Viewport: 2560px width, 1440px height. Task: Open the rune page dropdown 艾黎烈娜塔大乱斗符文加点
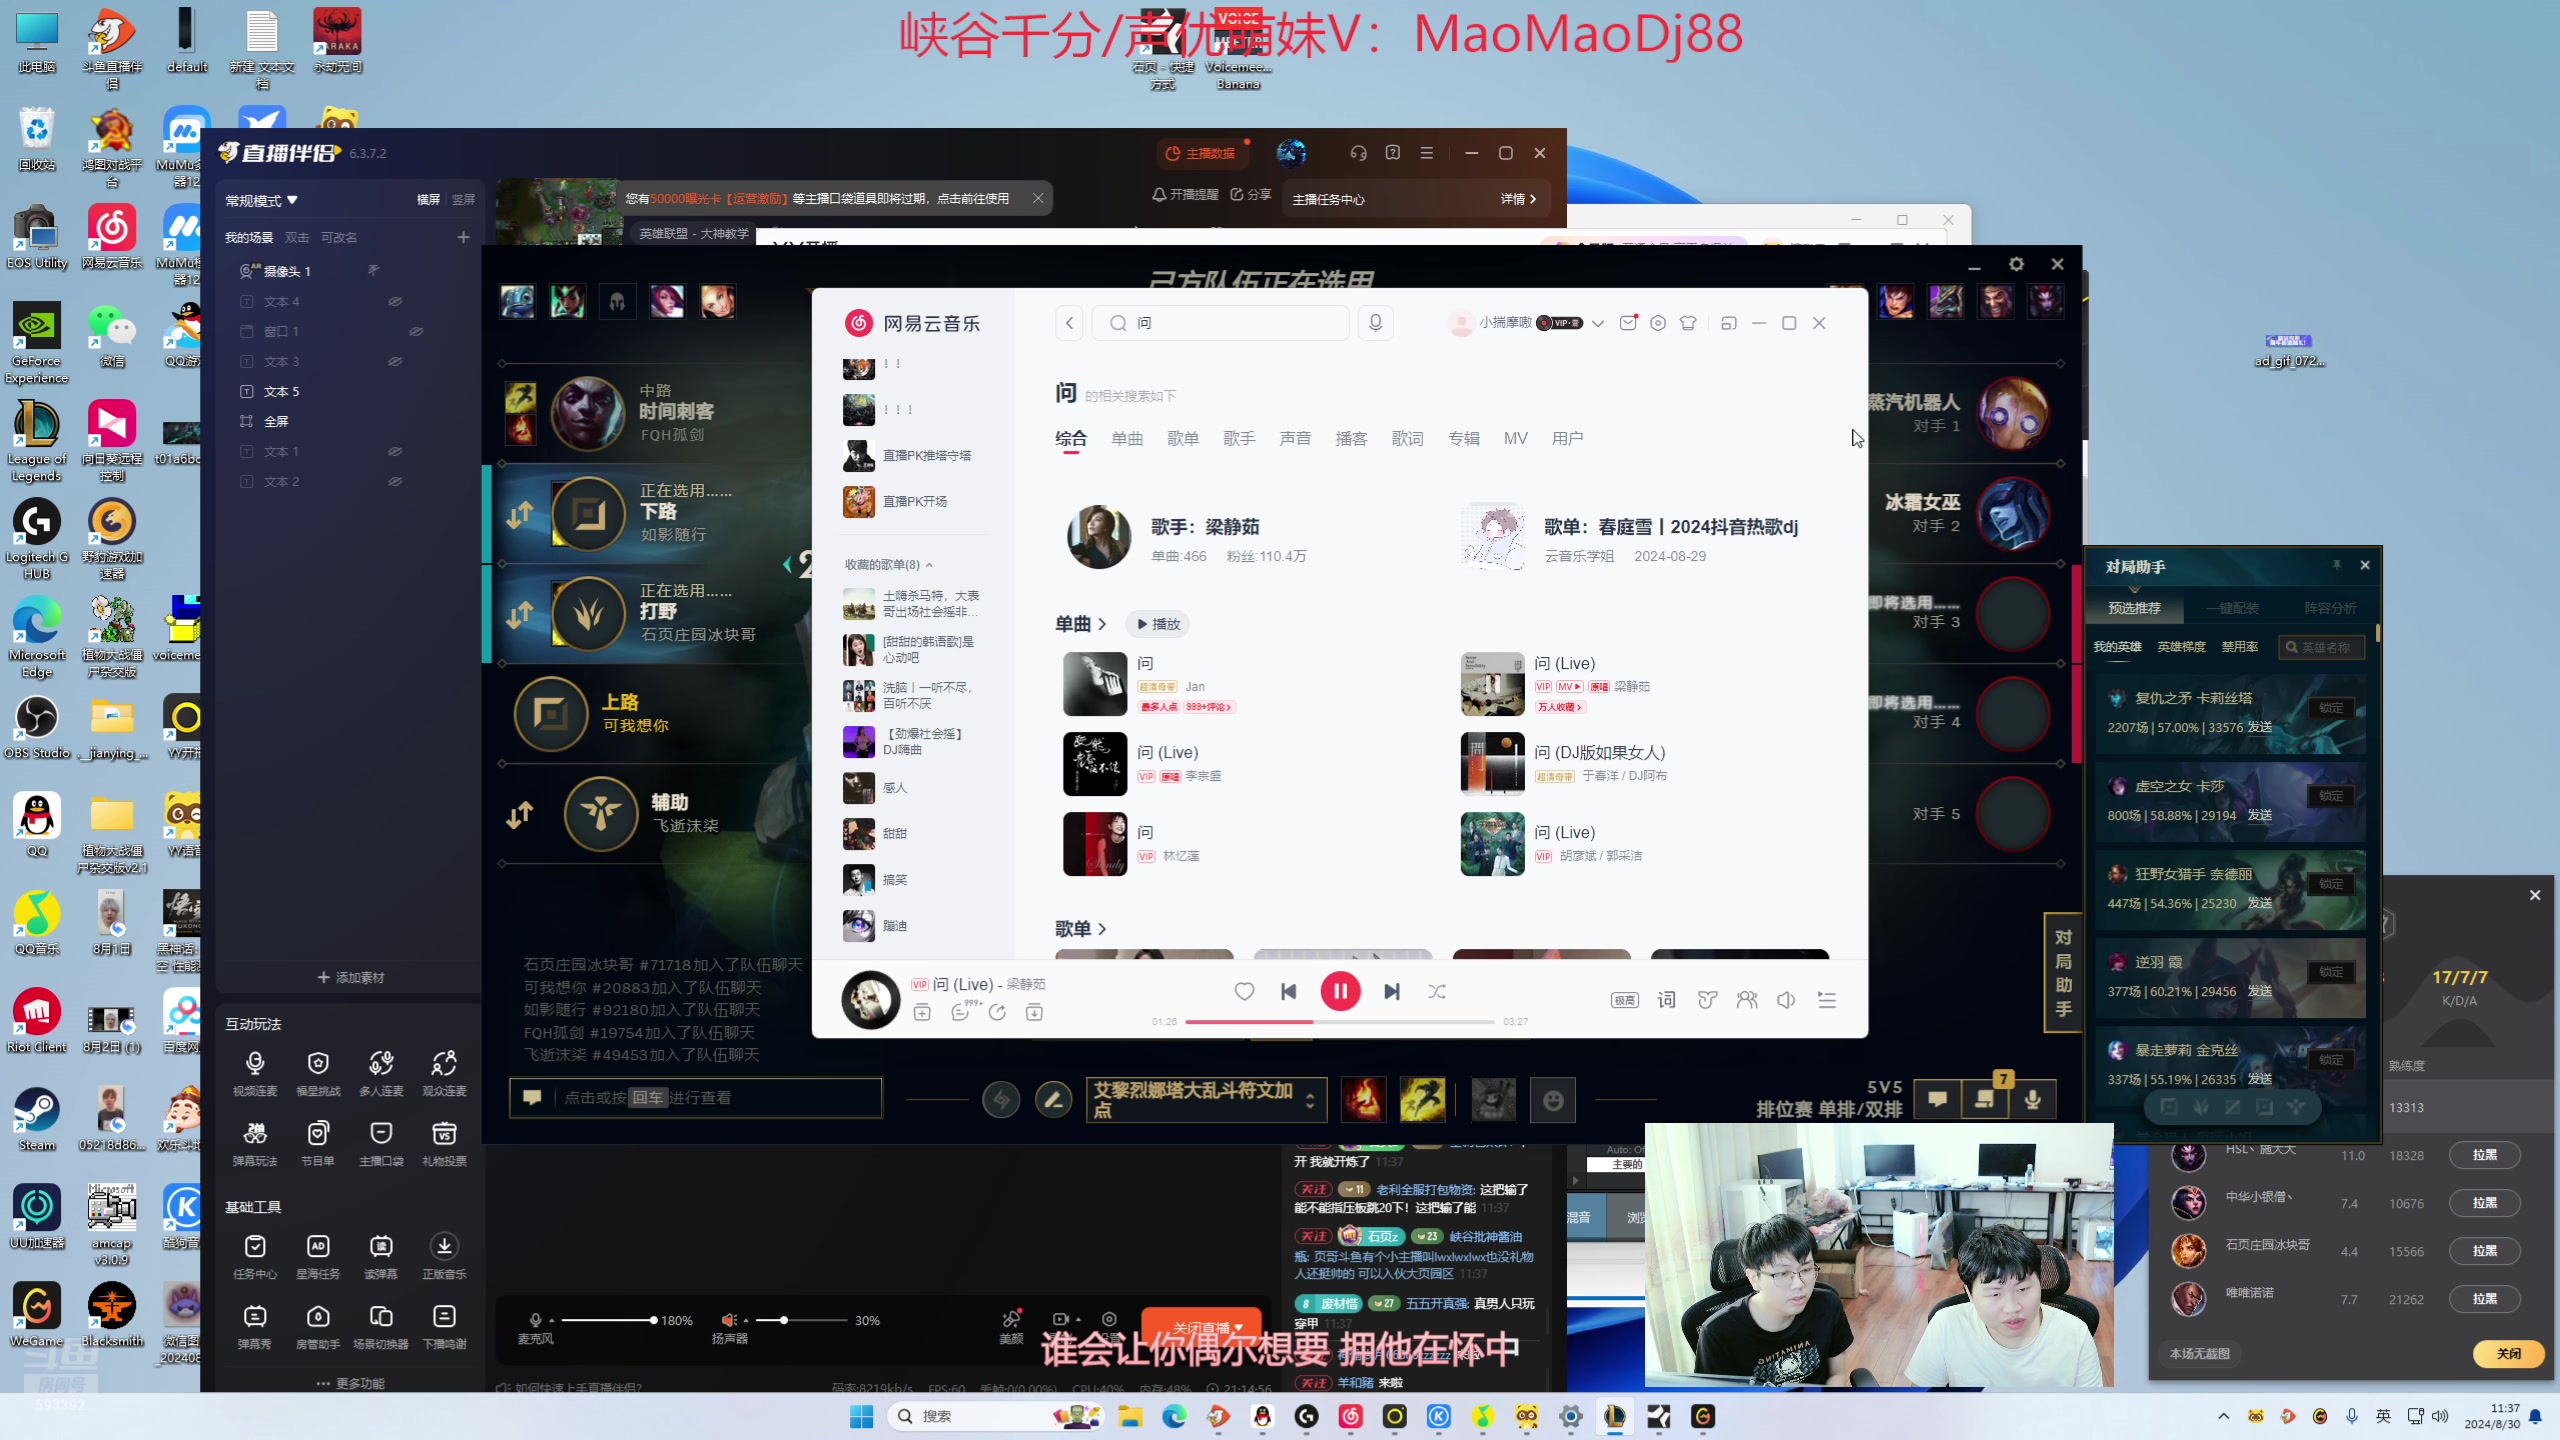click(x=1206, y=1099)
